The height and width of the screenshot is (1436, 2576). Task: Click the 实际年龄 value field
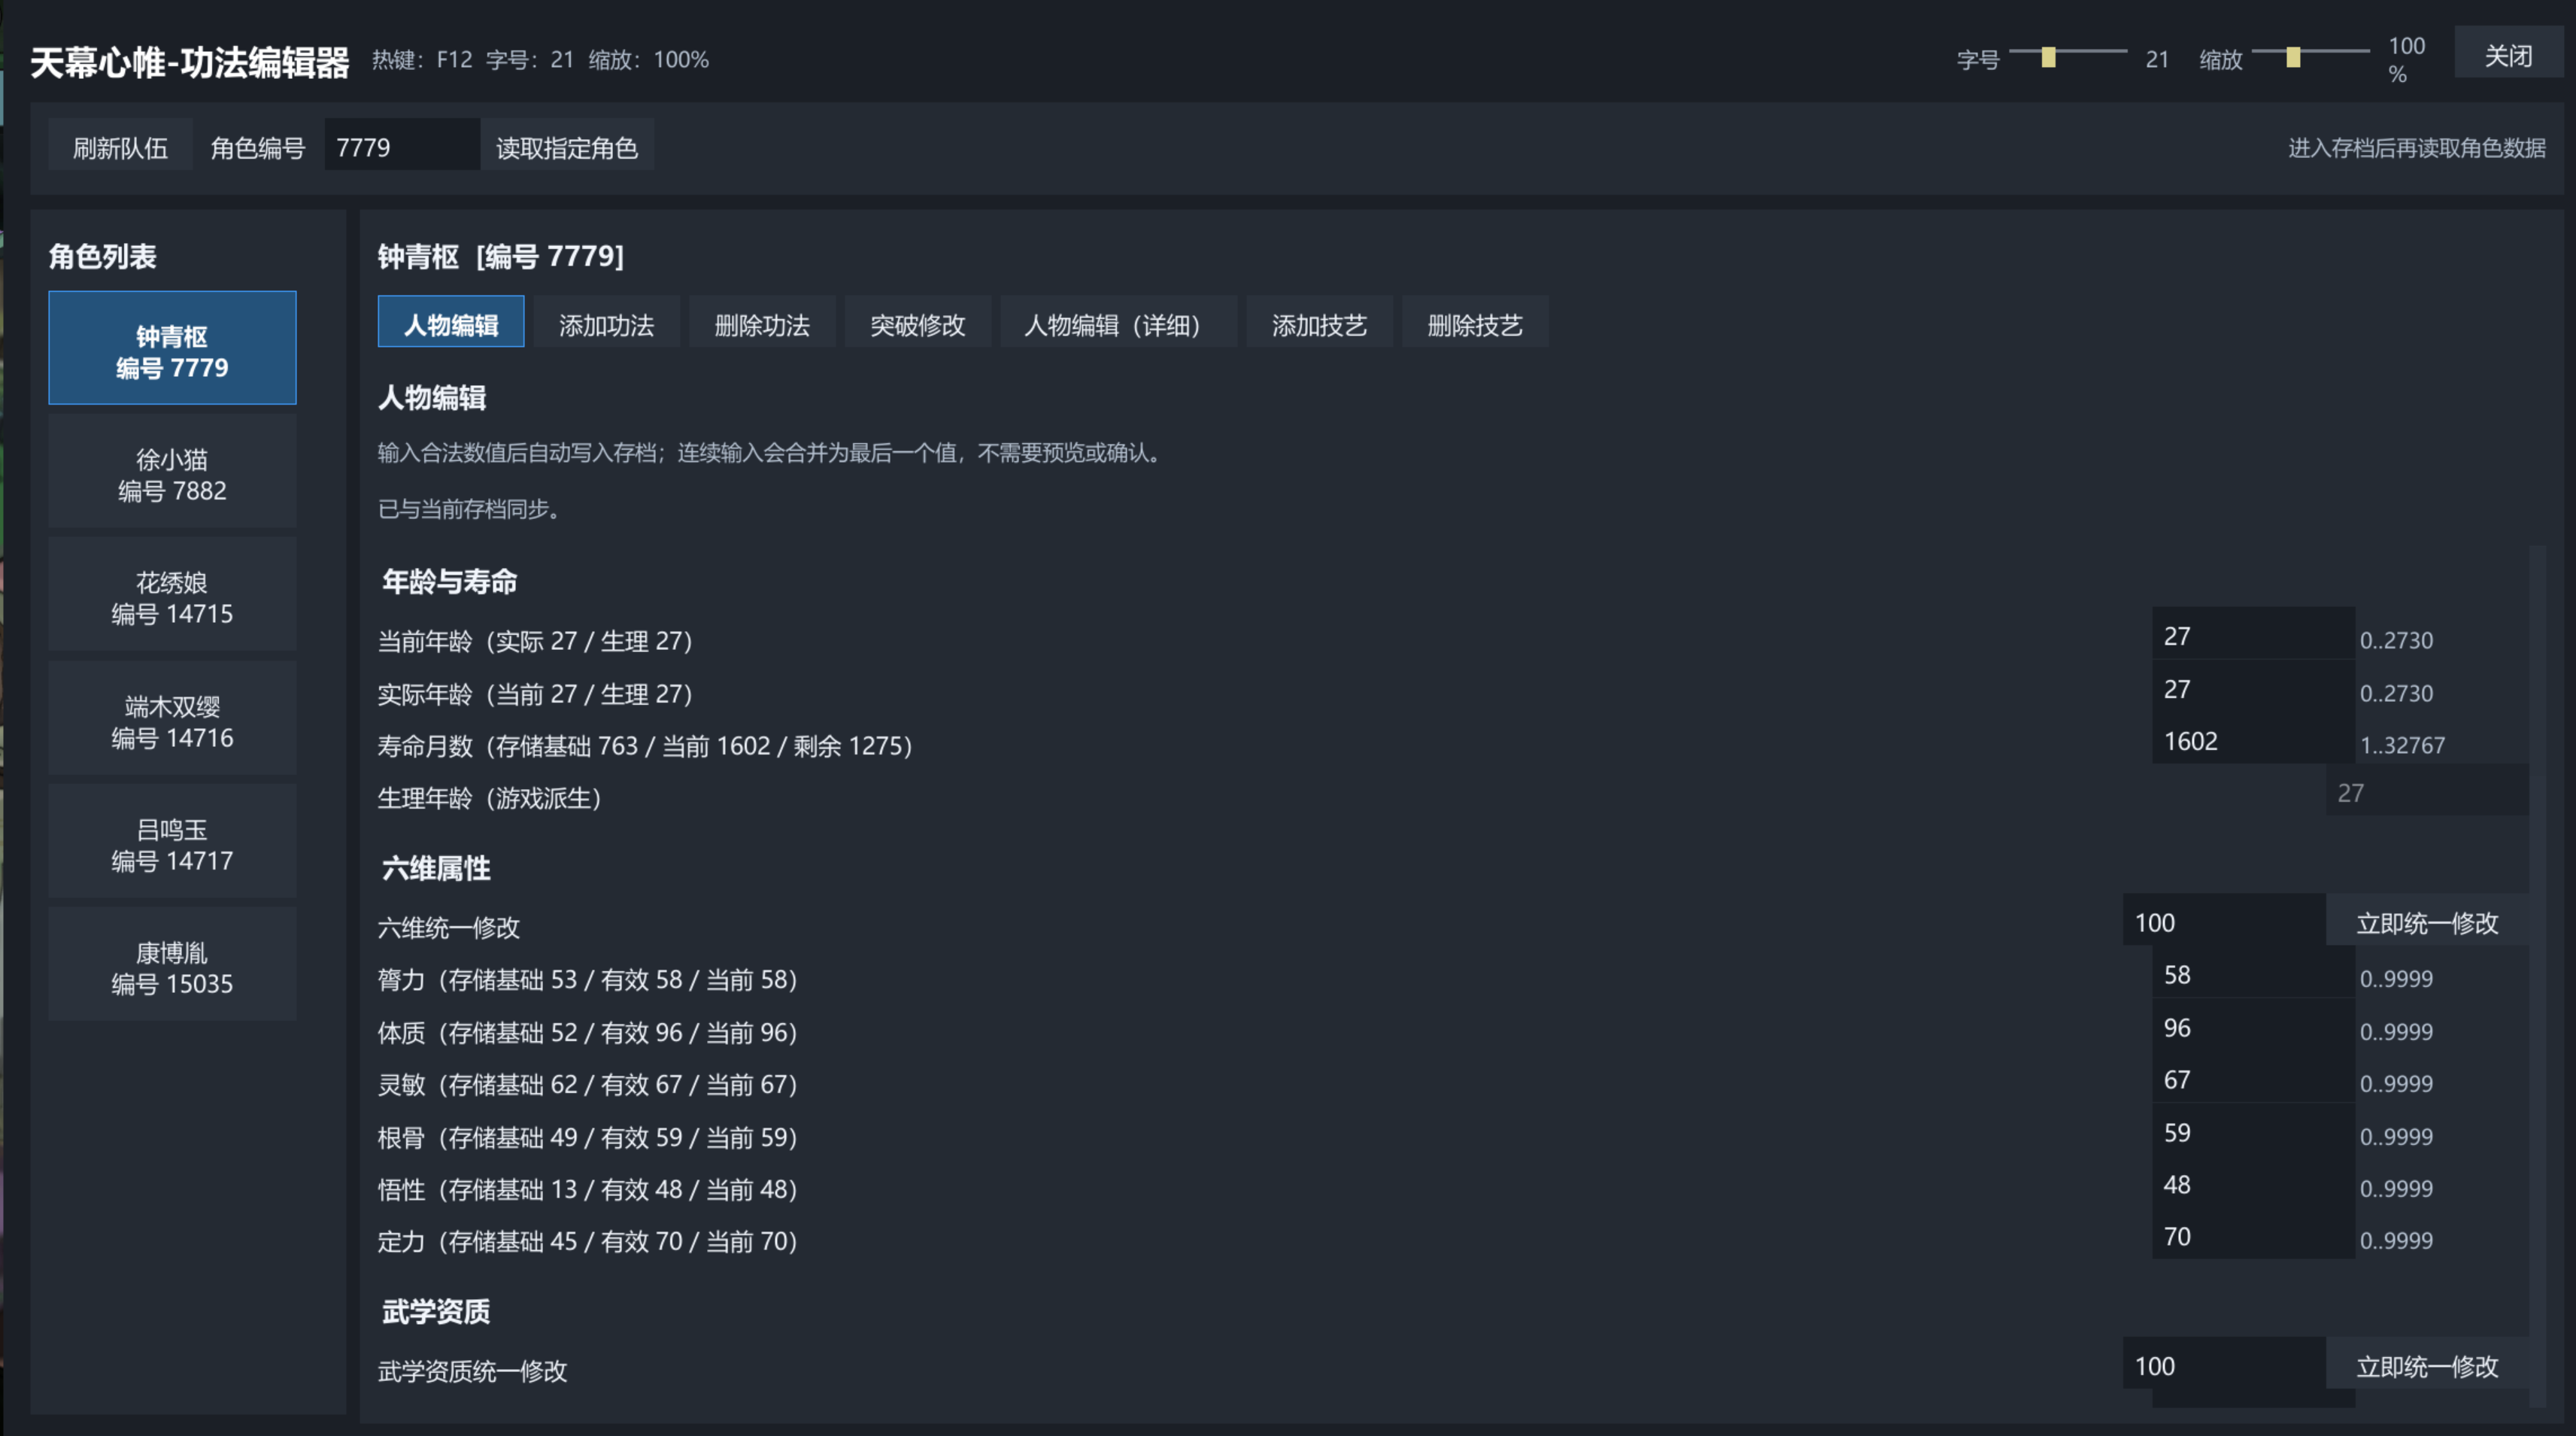[2253, 687]
